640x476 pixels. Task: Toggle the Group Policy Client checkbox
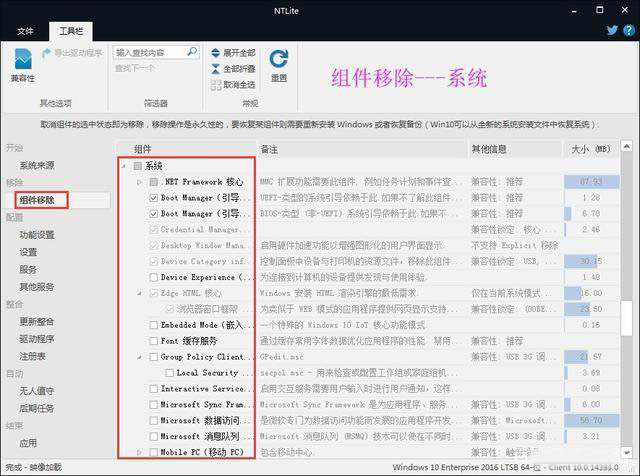click(153, 357)
